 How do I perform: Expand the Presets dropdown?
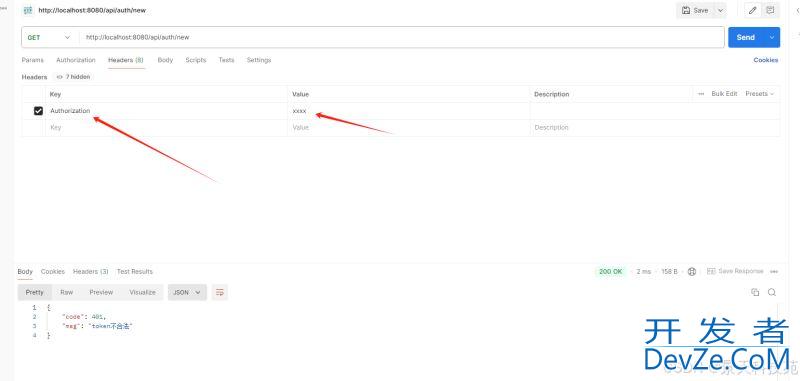(760, 94)
